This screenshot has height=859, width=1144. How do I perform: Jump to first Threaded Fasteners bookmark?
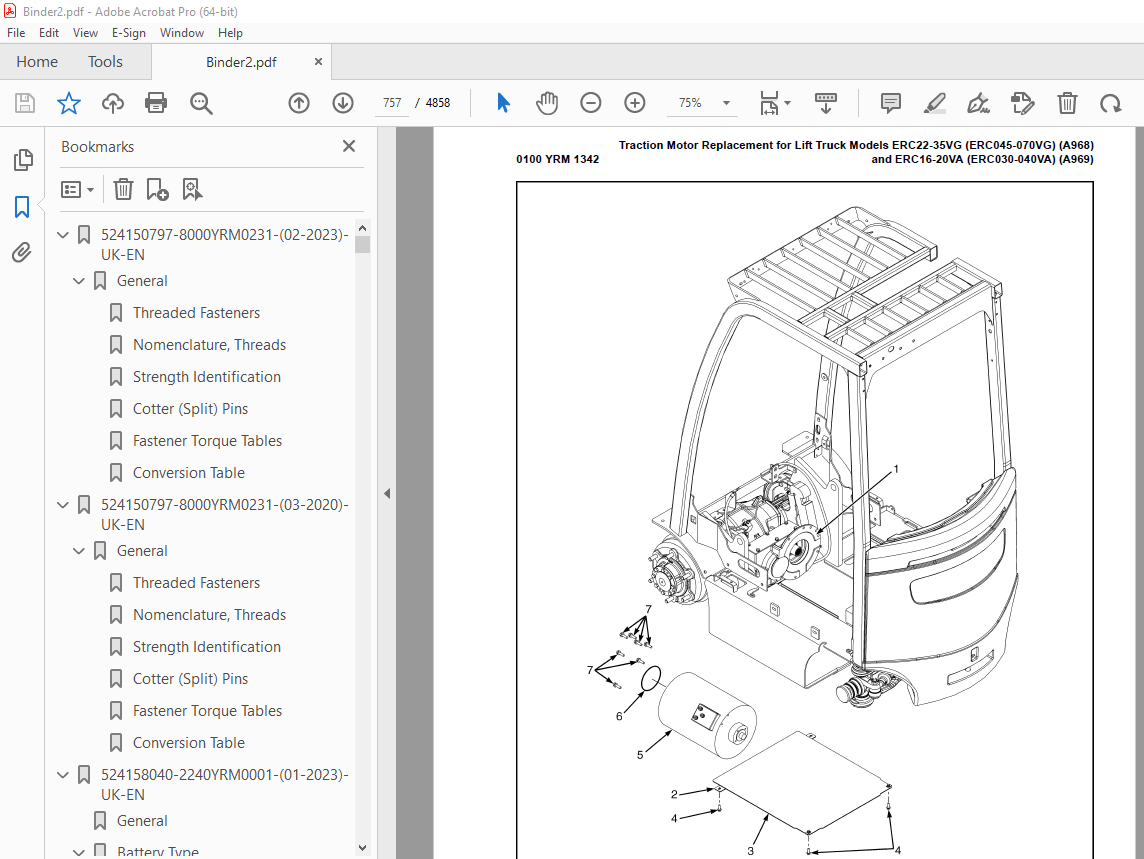tap(196, 313)
